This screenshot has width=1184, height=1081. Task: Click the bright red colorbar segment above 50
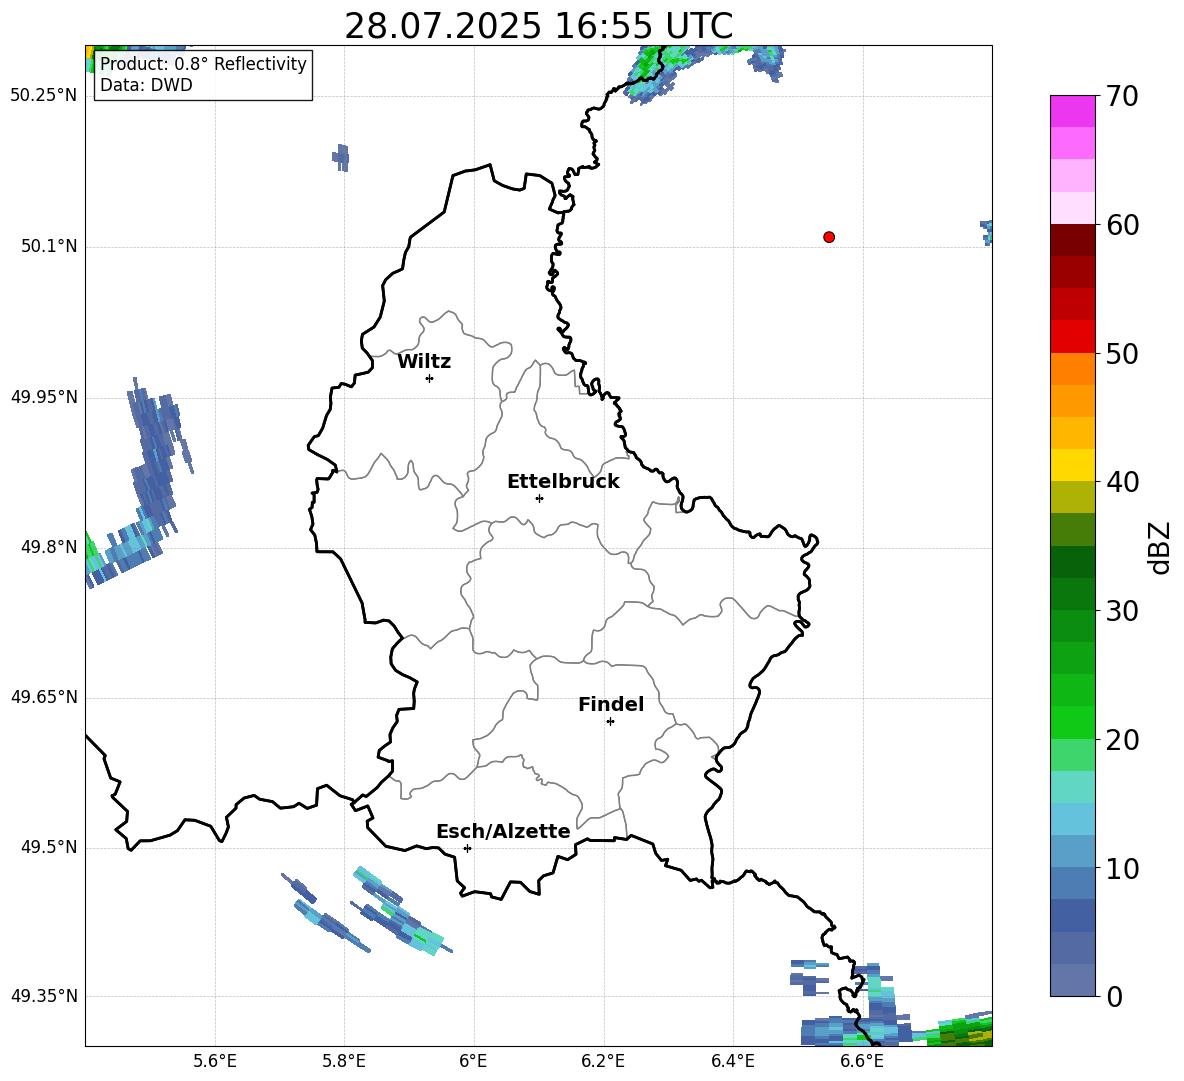(1072, 337)
